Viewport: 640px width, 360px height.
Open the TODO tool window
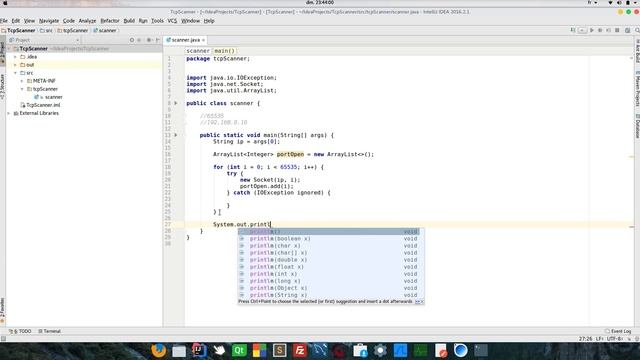point(20,331)
